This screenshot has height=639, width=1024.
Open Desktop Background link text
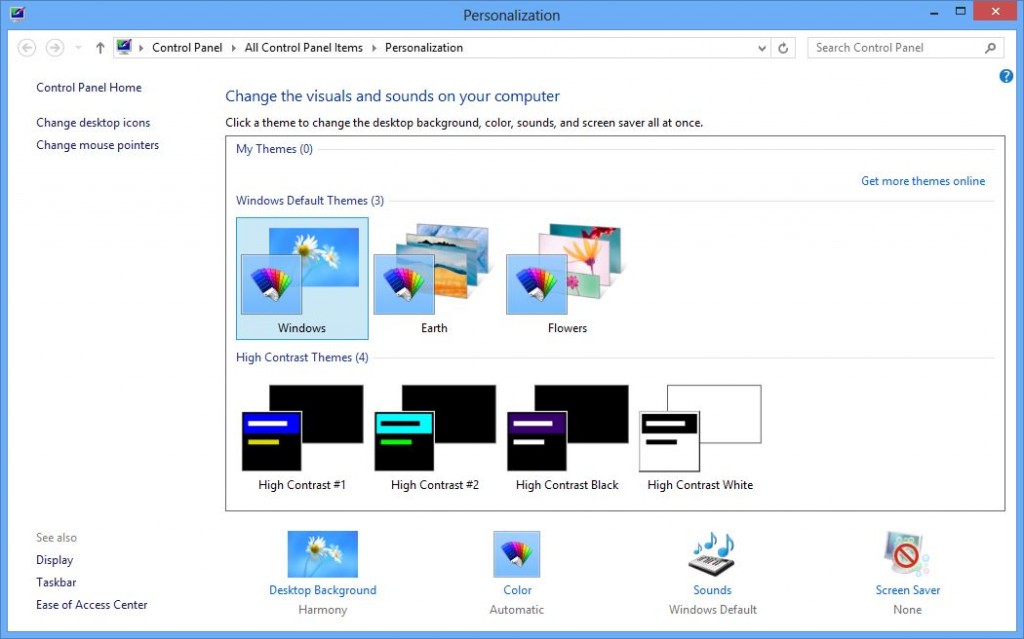pyautogui.click(x=323, y=590)
